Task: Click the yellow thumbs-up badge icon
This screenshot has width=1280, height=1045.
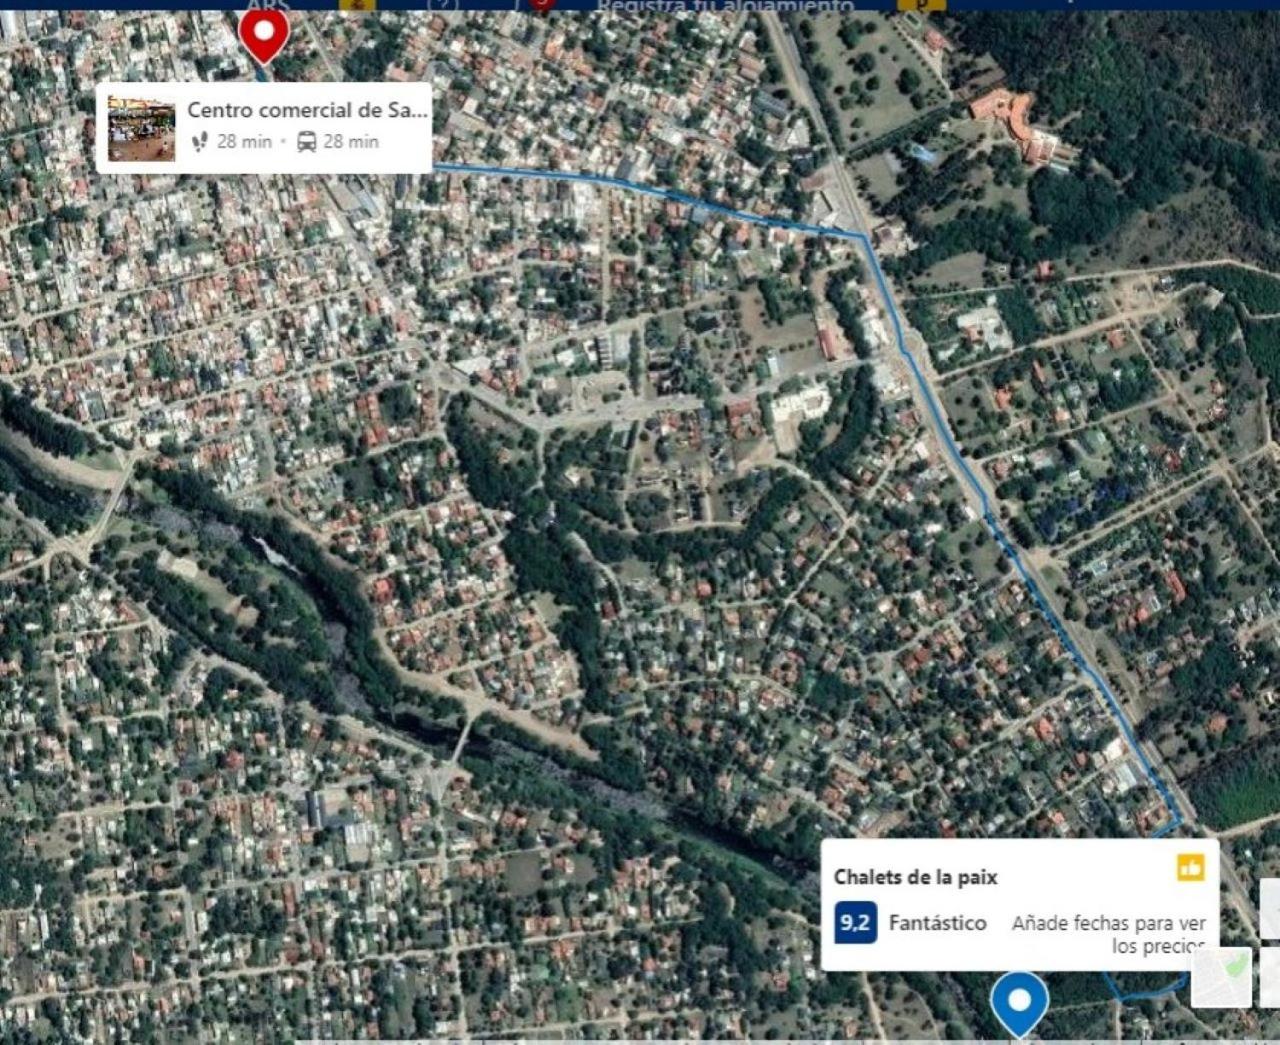Action: point(1190,867)
